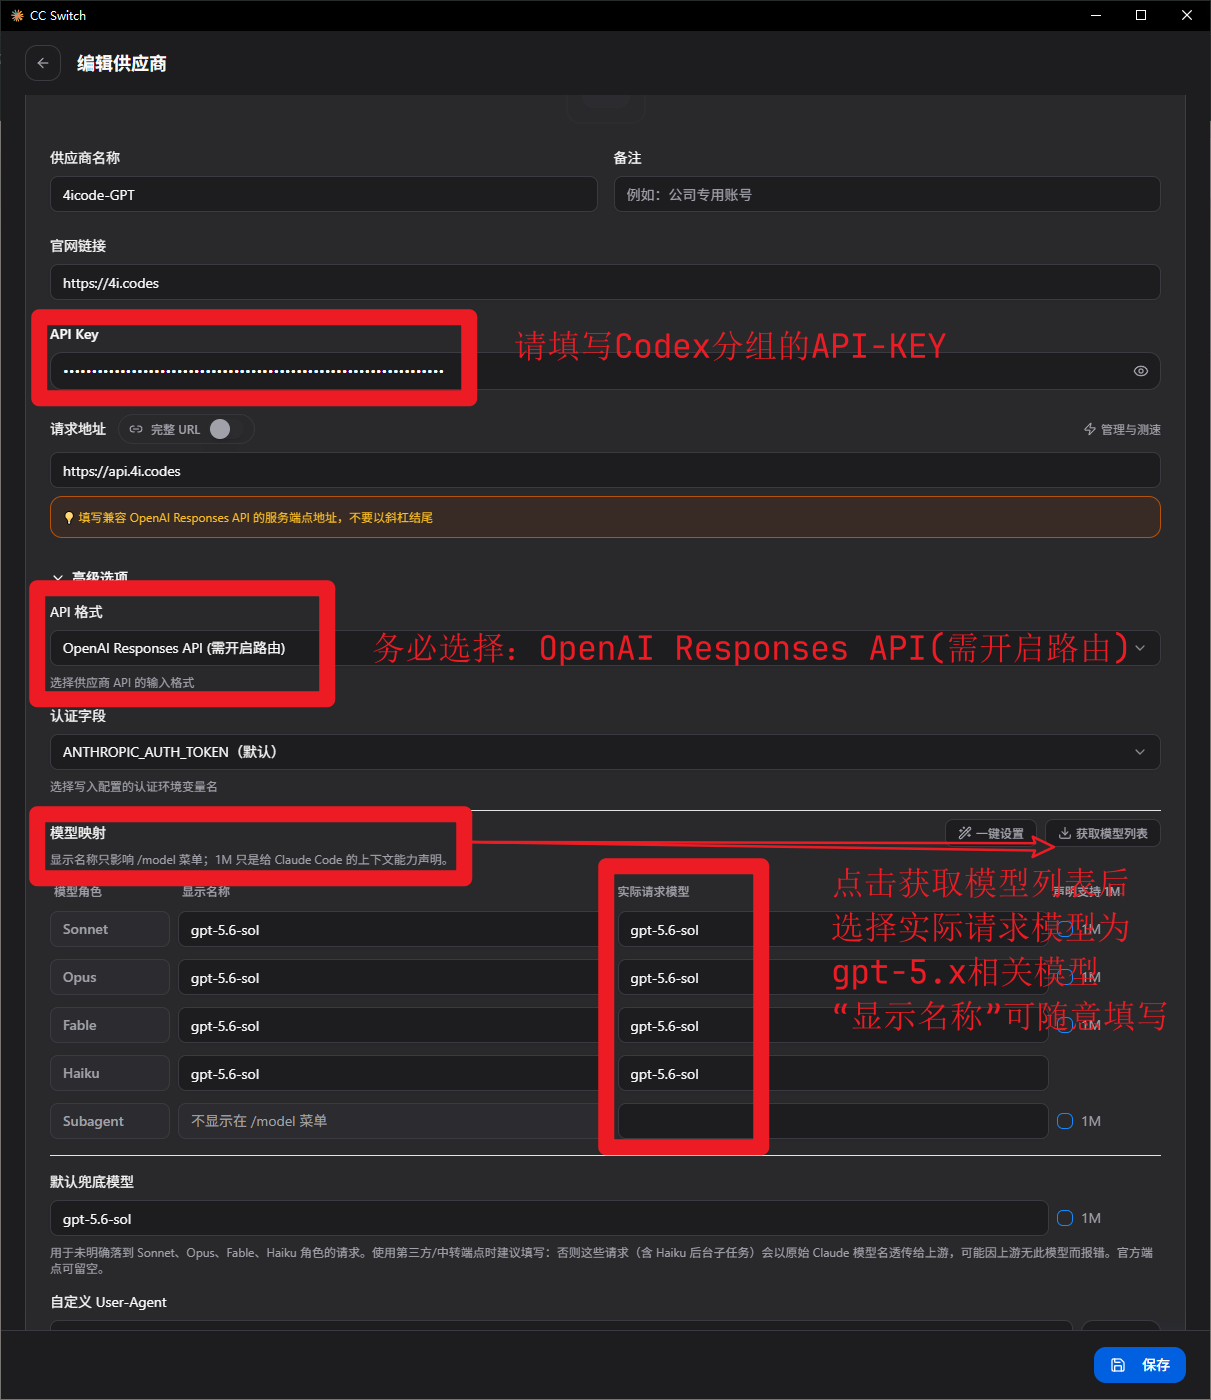Click the Fable 实际请求模型 field
The height and width of the screenshot is (1400, 1211).
click(833, 1025)
